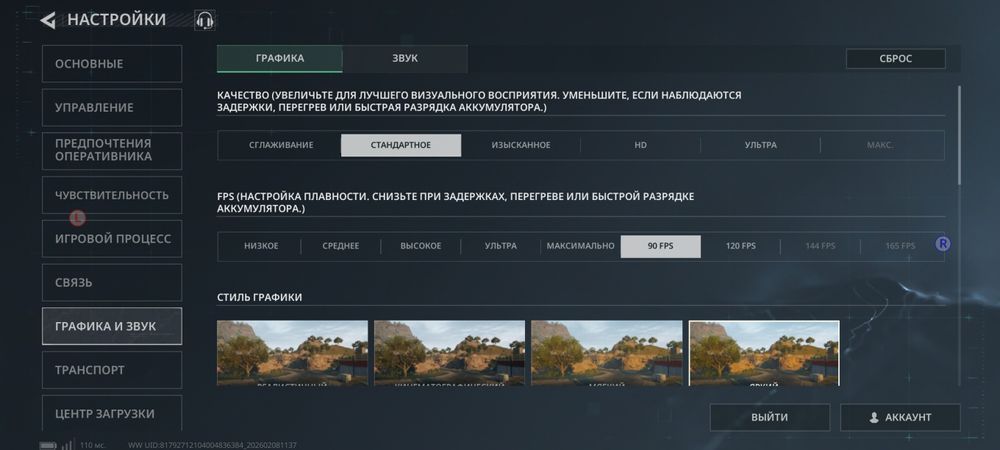
Task: Go to ЧУВСТВИТЕЛЬНОСТЬ settings
Action: [112, 195]
